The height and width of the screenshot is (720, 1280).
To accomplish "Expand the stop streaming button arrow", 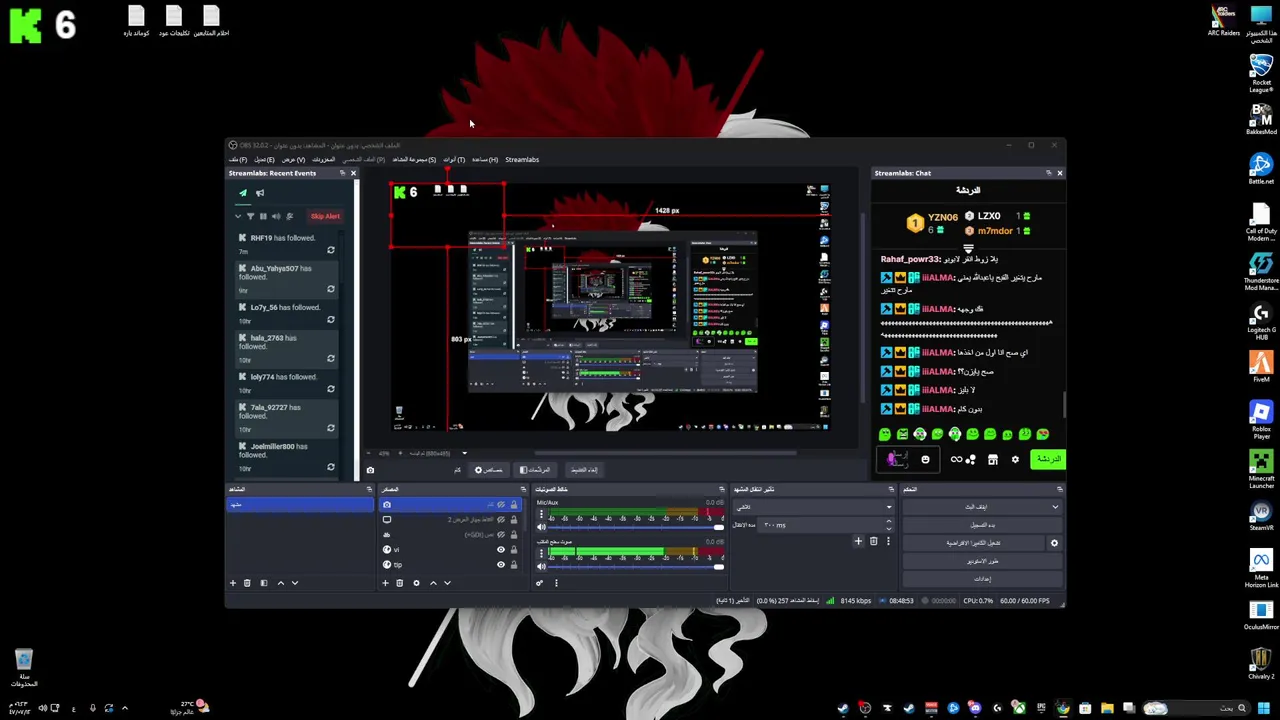I will [1055, 507].
